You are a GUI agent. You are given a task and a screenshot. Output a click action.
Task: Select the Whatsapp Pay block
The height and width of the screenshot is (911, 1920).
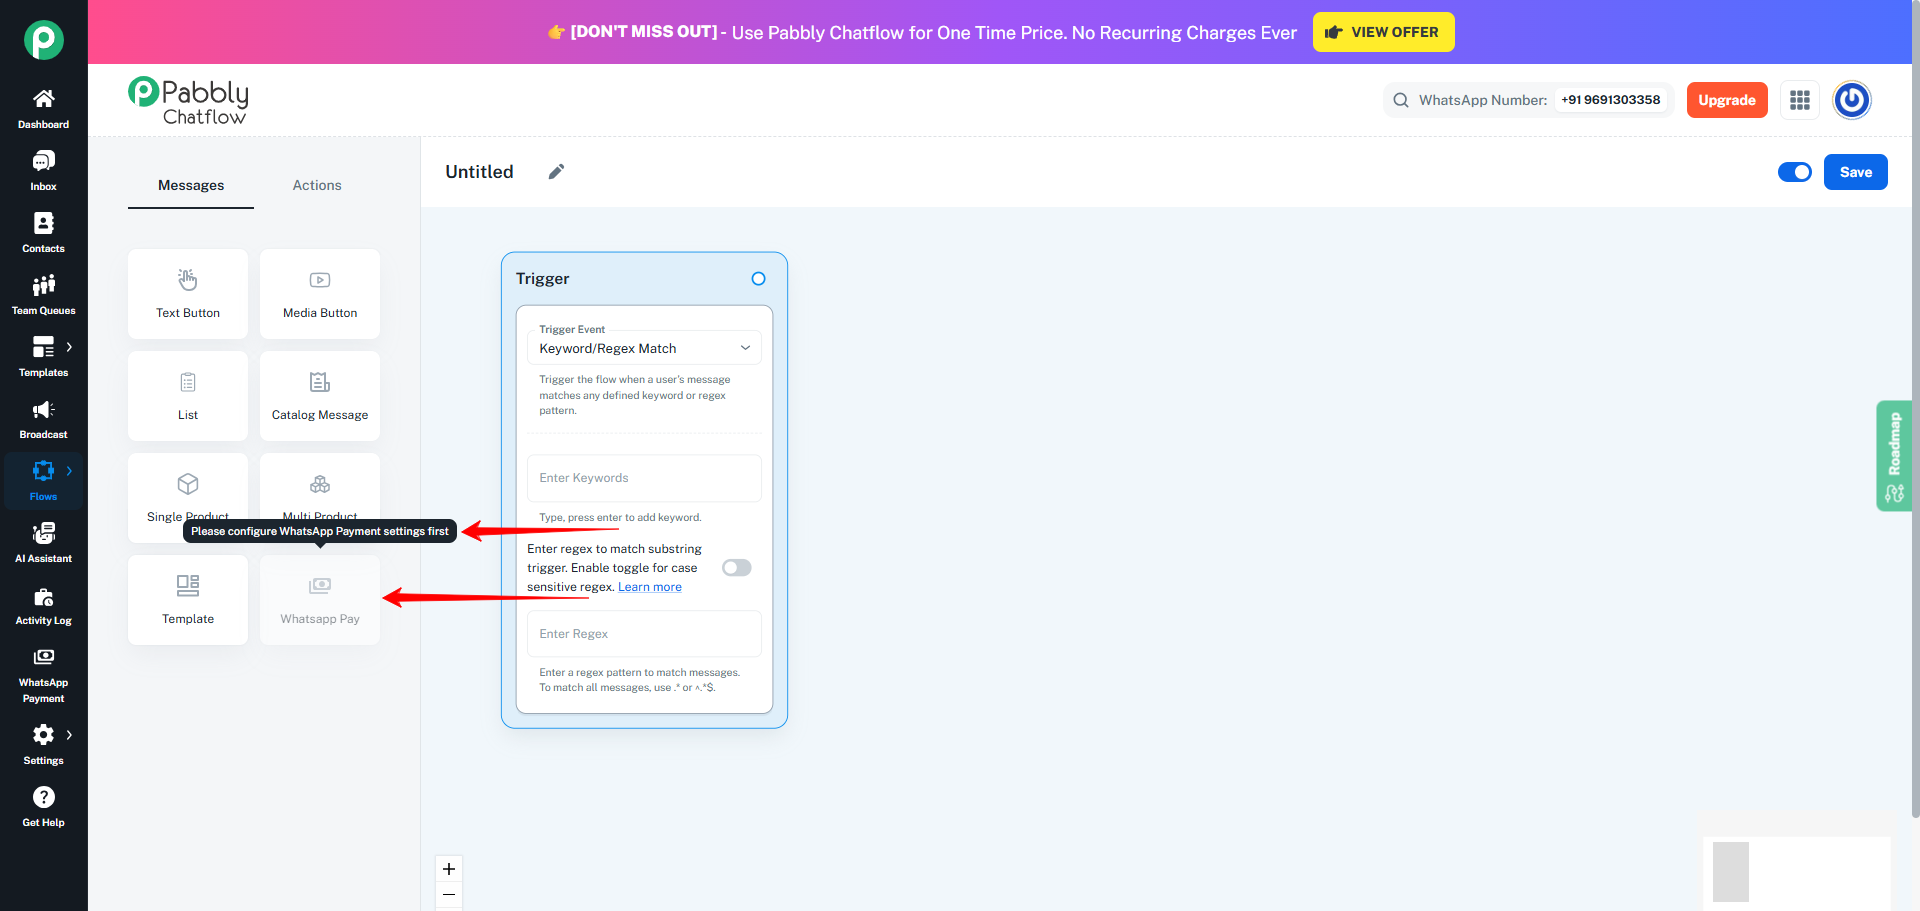click(x=320, y=600)
